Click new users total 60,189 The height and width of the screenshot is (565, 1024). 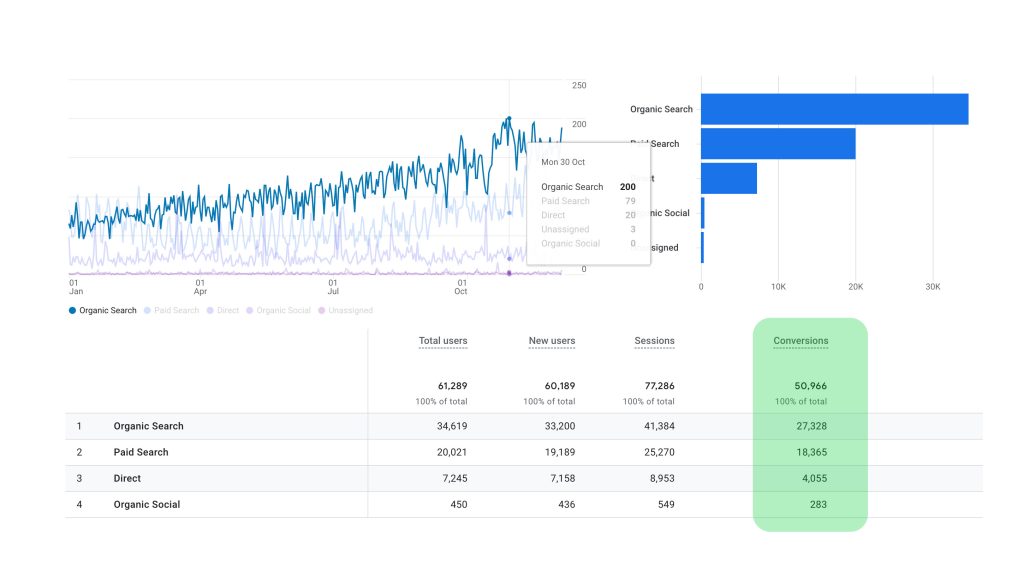[x=560, y=386]
